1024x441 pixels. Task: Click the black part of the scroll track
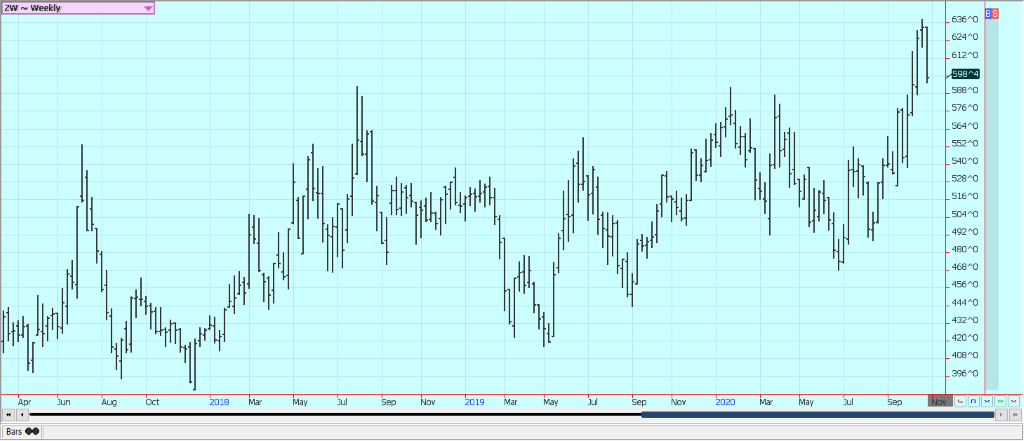point(336,415)
